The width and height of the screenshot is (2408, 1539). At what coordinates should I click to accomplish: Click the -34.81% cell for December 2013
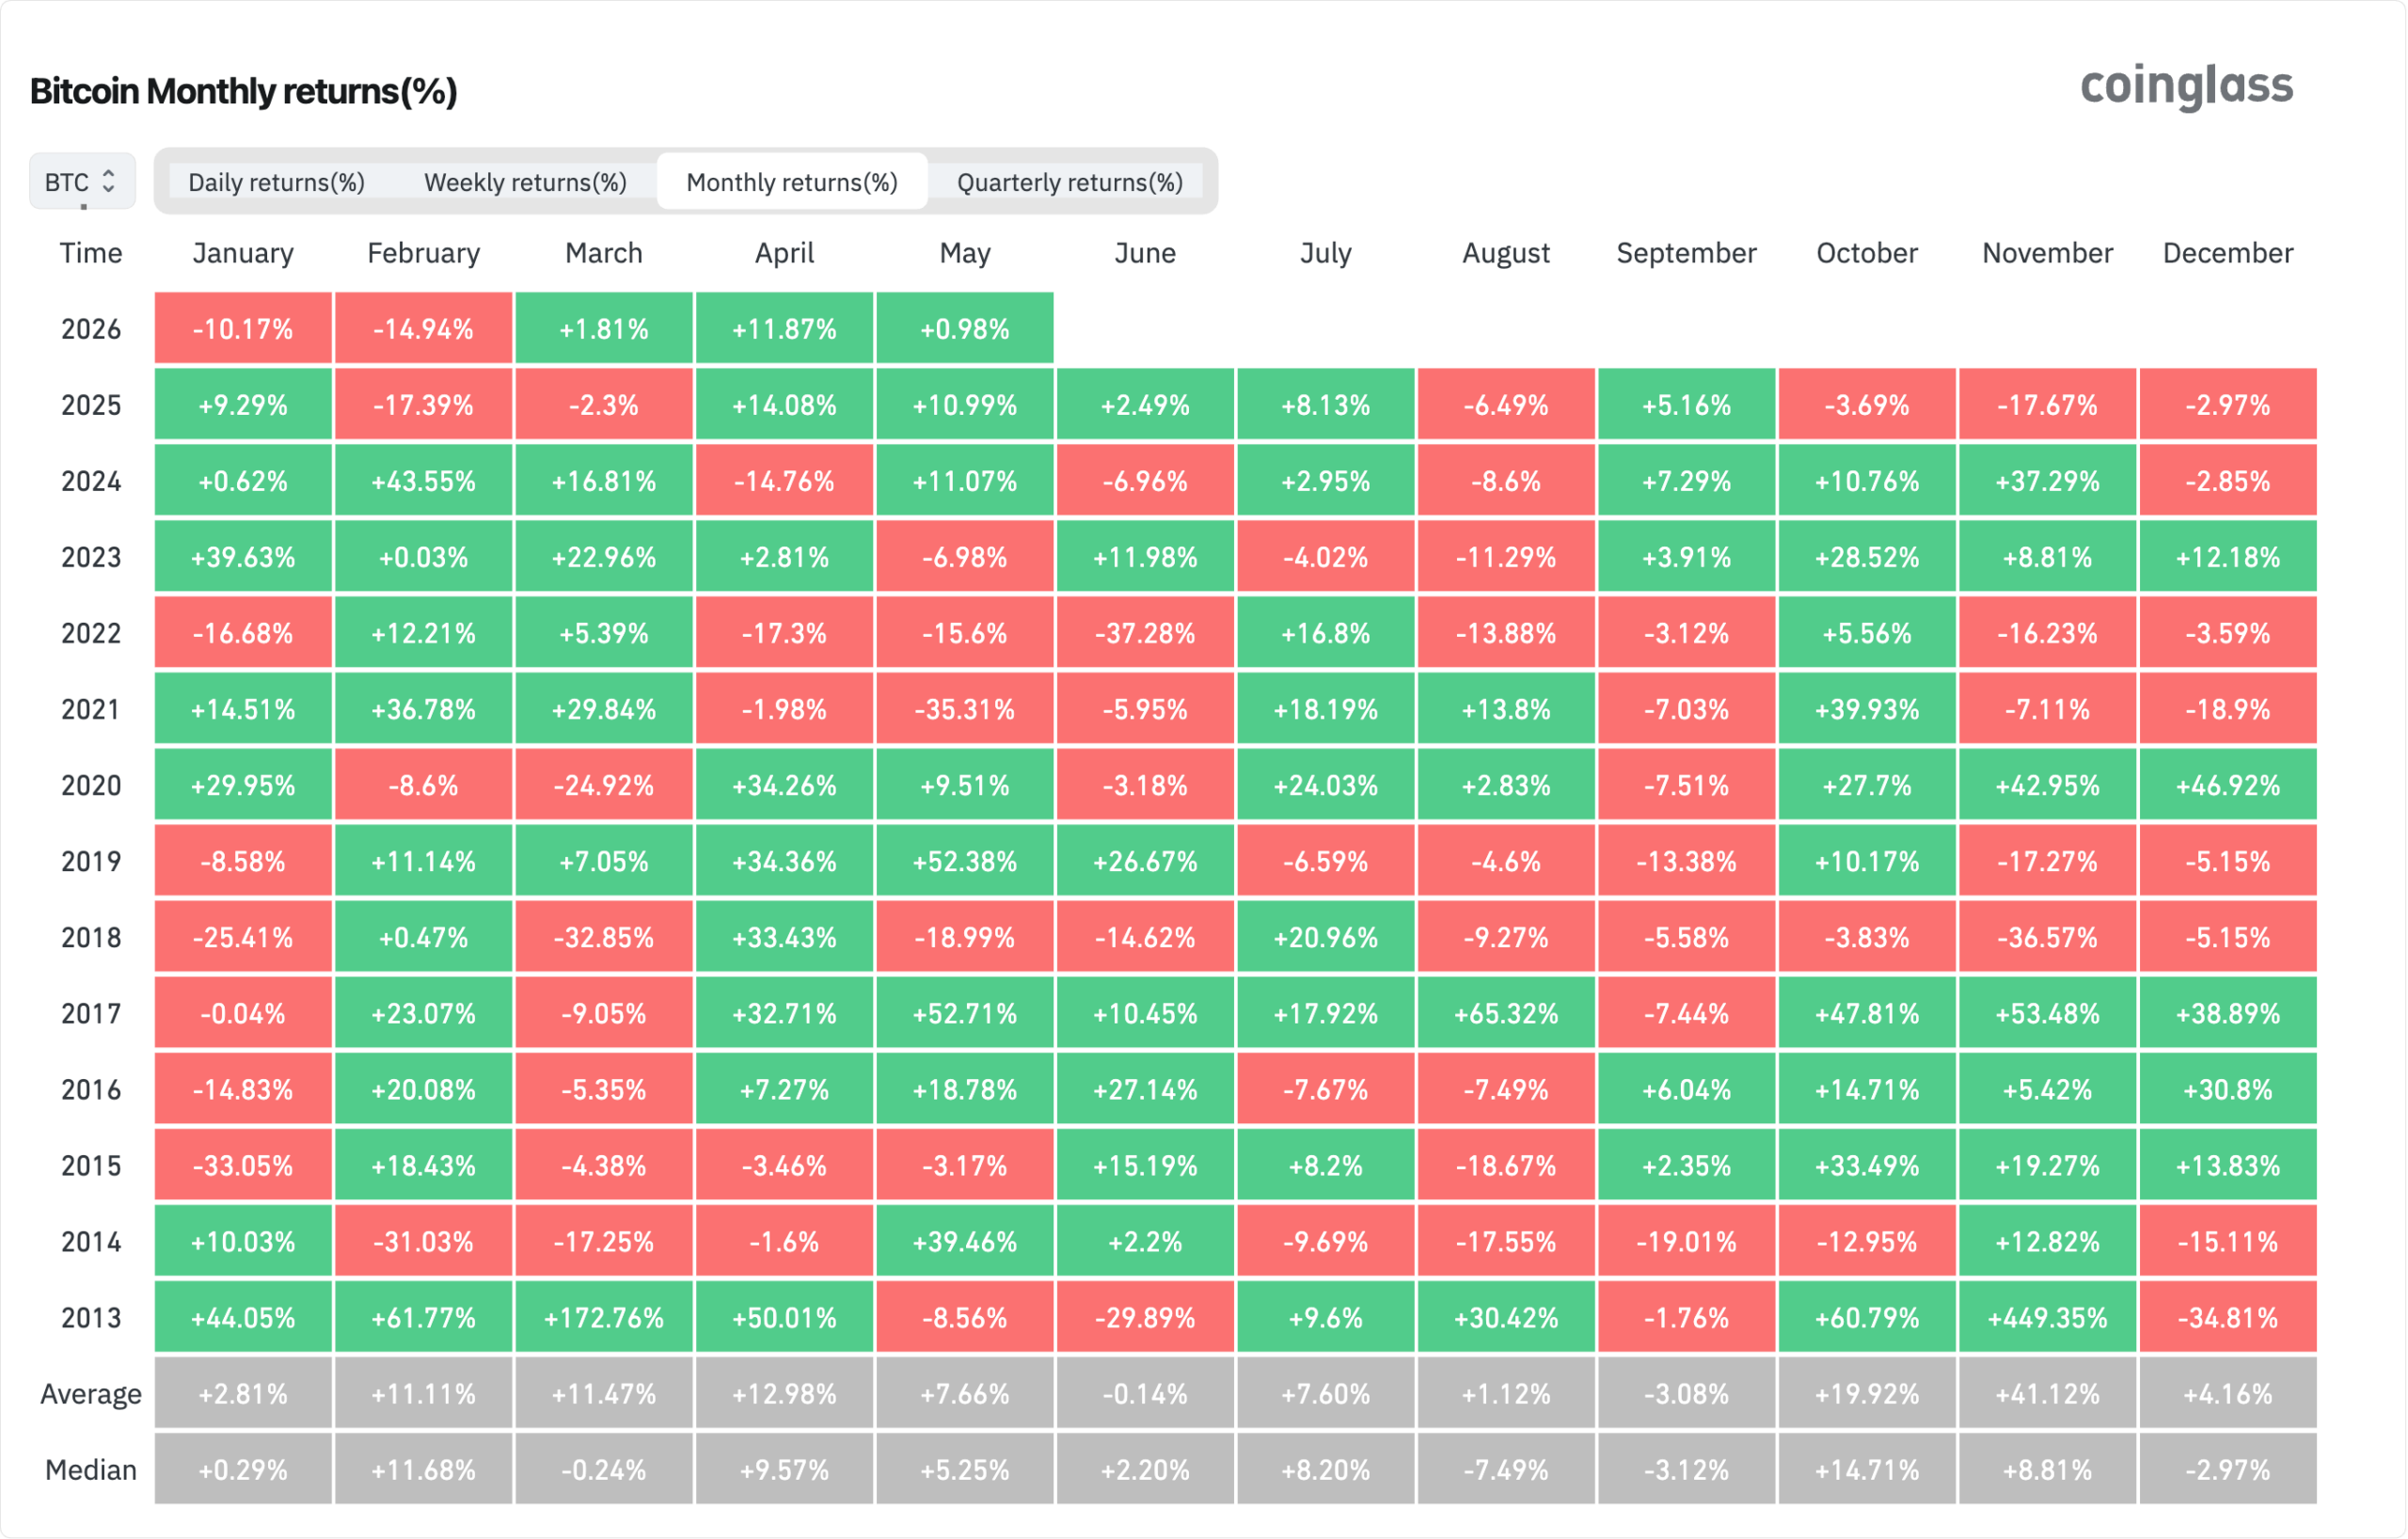click(x=2228, y=1316)
